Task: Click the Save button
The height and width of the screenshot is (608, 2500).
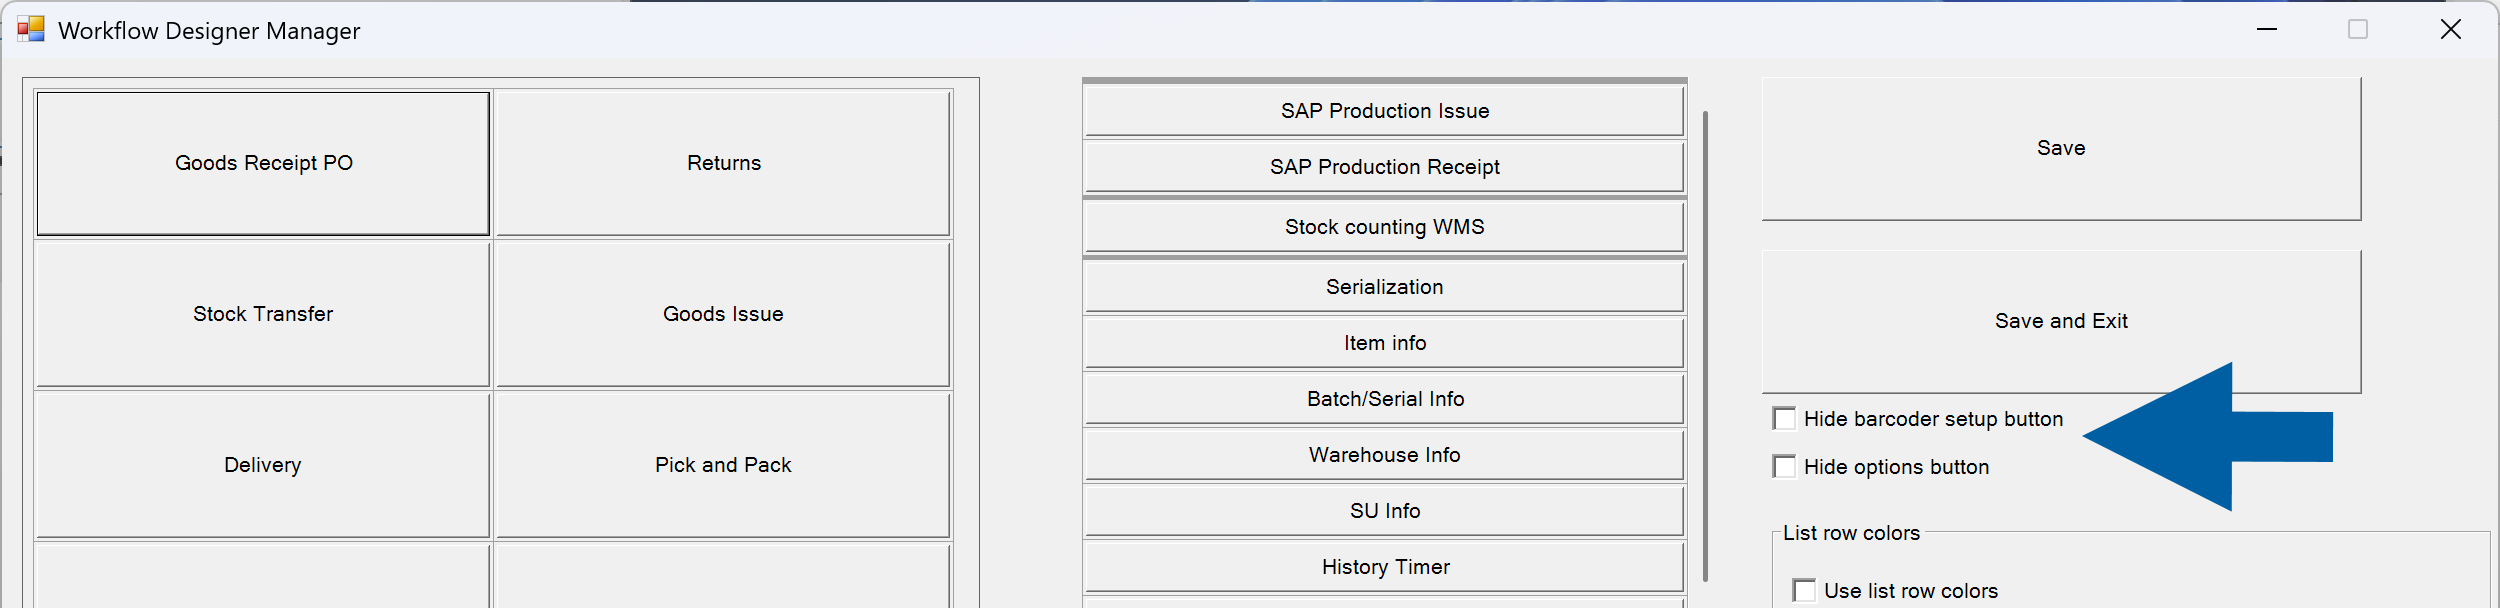Action: tap(2061, 148)
